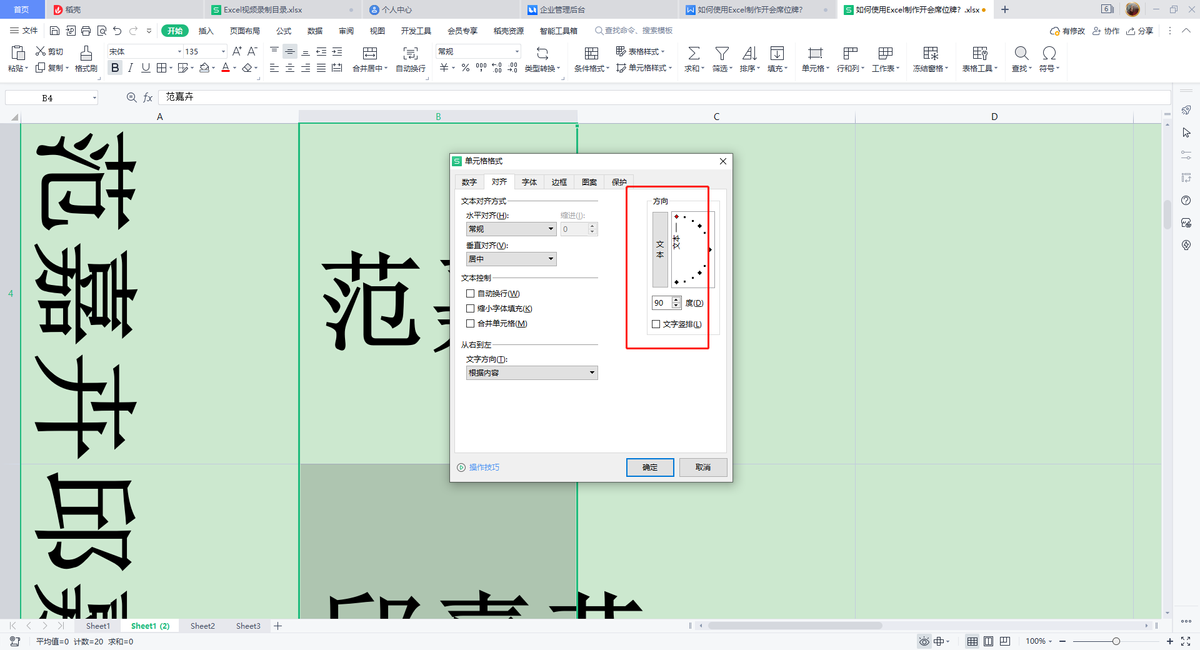
Task: Open the 文字方向 dropdown showing 根据内容
Action: [x=532, y=373]
